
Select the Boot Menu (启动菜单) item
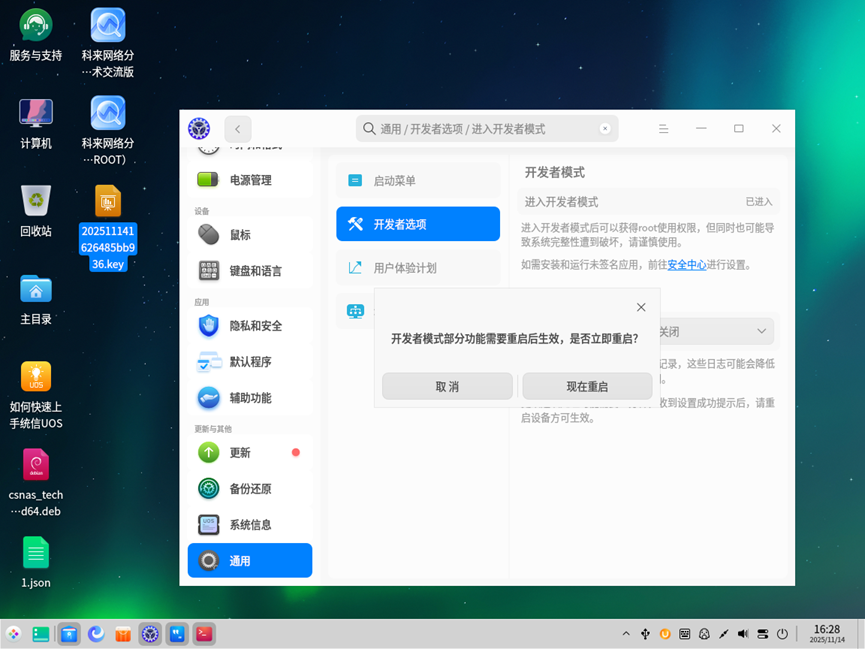pos(417,179)
